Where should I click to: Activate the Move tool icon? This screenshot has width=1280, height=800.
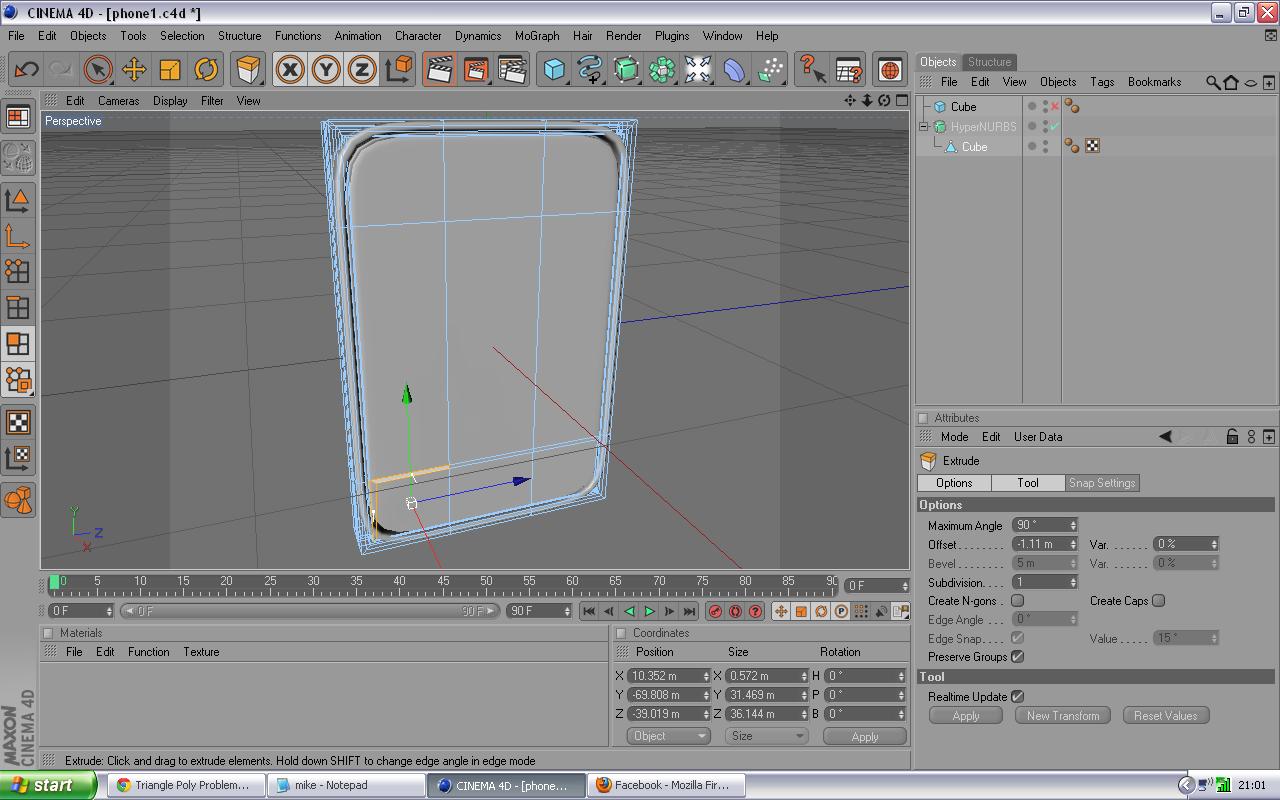(134, 69)
